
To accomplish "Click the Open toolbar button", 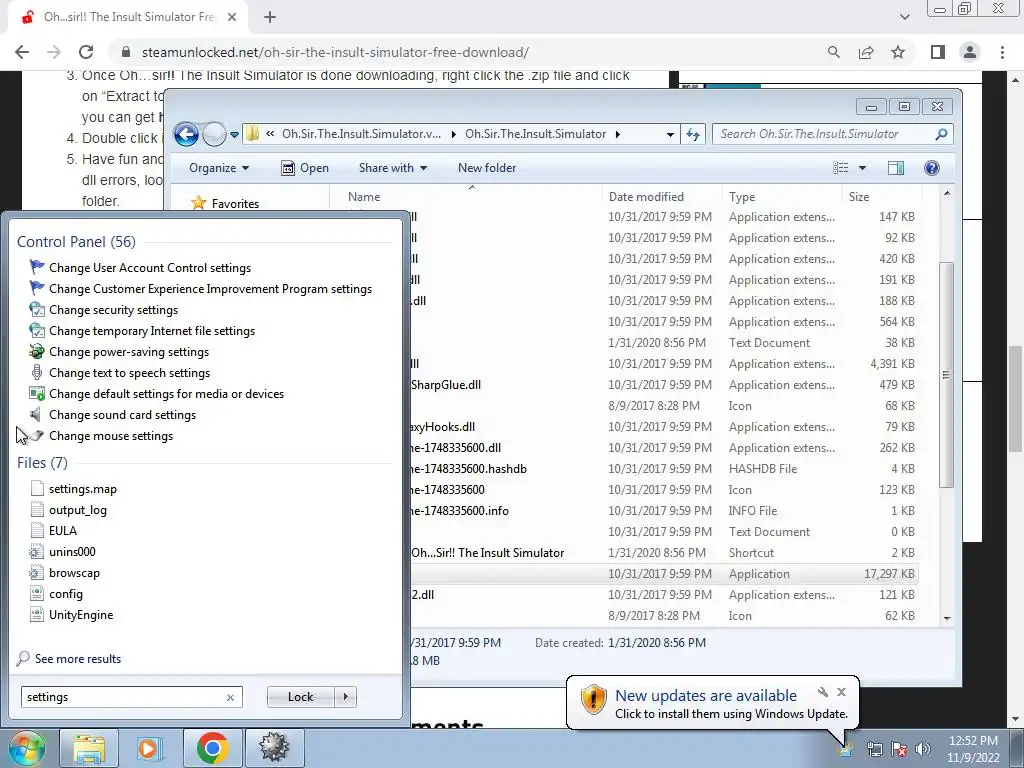I will 304,168.
